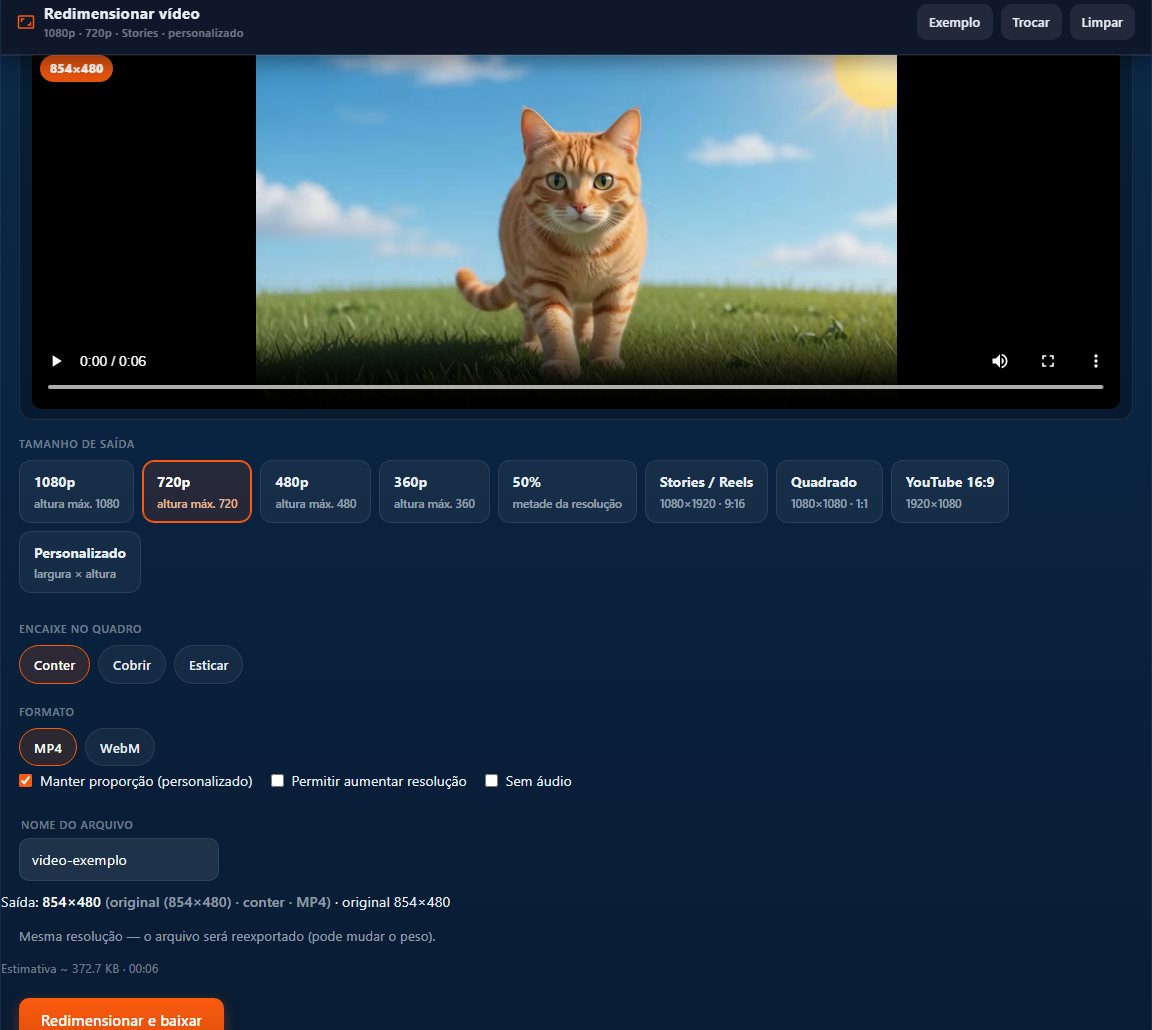Screen dimensions: 1152x1030
Task: Set fit mode to Esticar
Action: 209,665
